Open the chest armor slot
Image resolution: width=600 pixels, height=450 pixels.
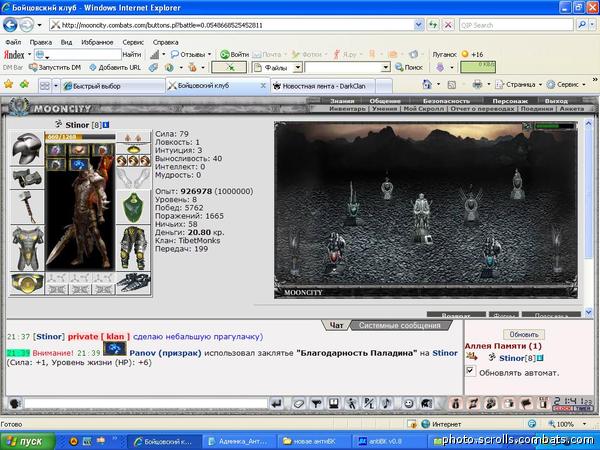[x=27, y=248]
